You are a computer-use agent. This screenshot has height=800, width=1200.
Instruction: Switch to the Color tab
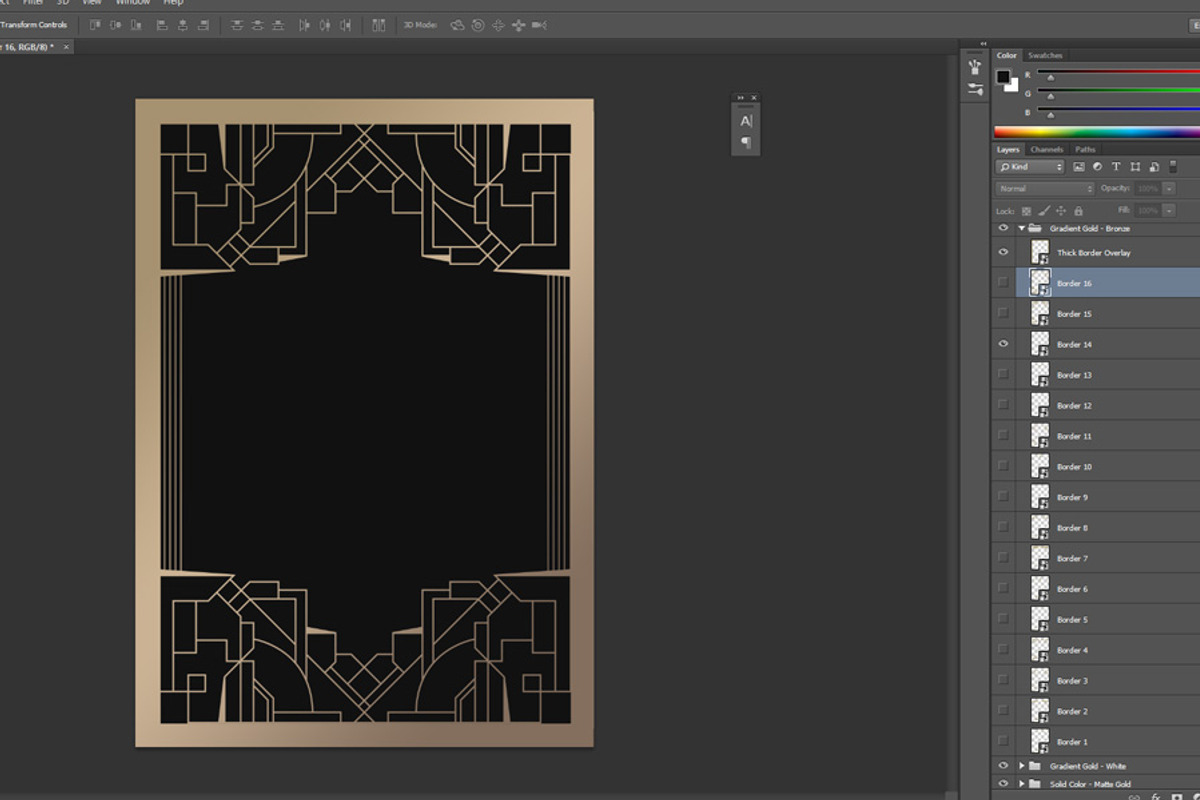coord(1007,55)
